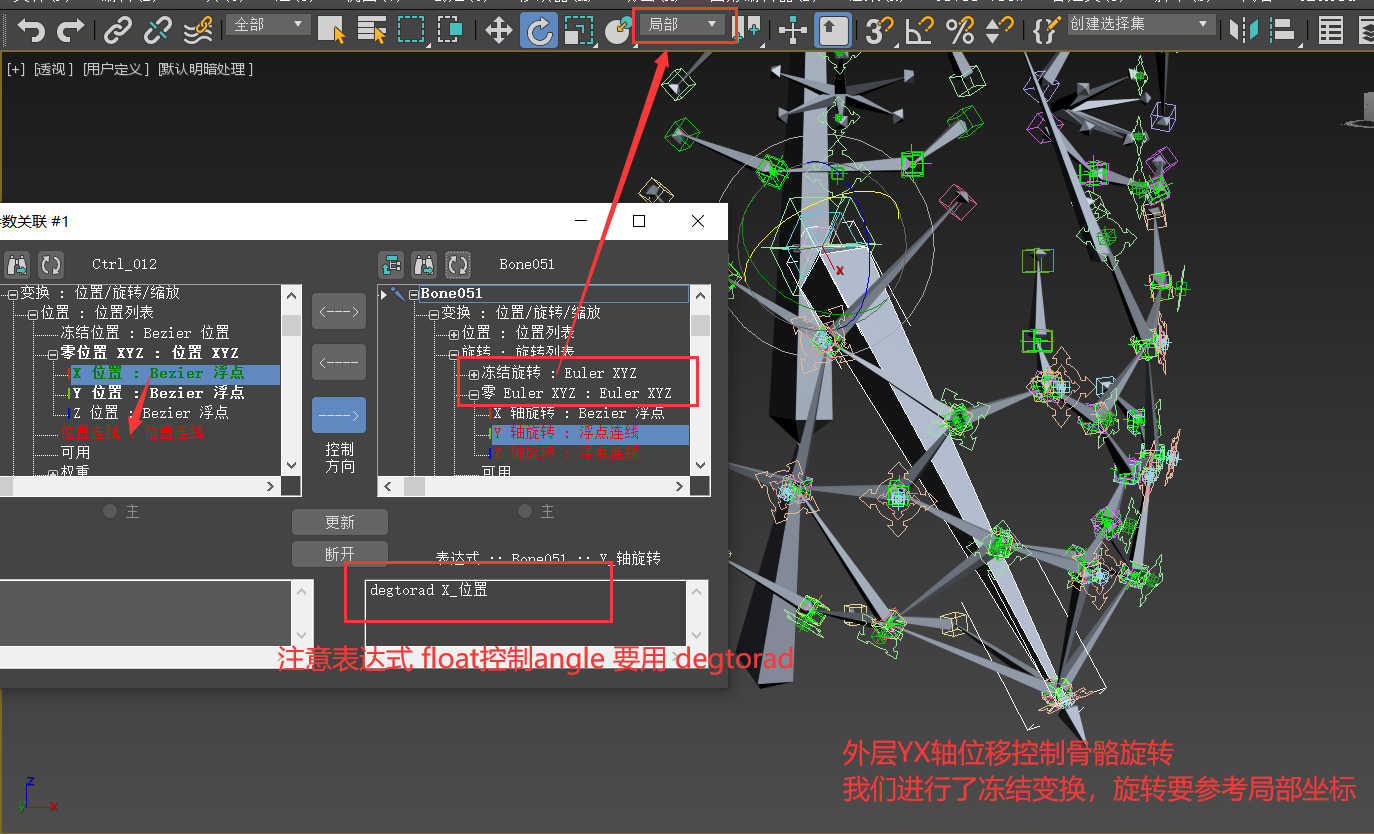Click the 更新 button
1374x834 pixels.
pos(340,522)
